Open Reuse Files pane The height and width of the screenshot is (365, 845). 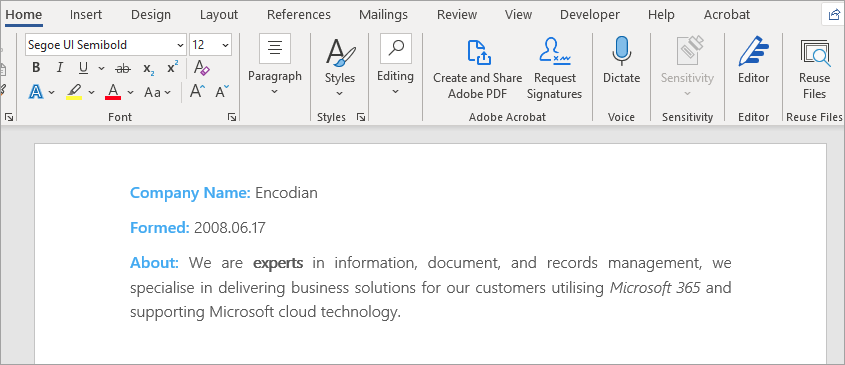(814, 68)
